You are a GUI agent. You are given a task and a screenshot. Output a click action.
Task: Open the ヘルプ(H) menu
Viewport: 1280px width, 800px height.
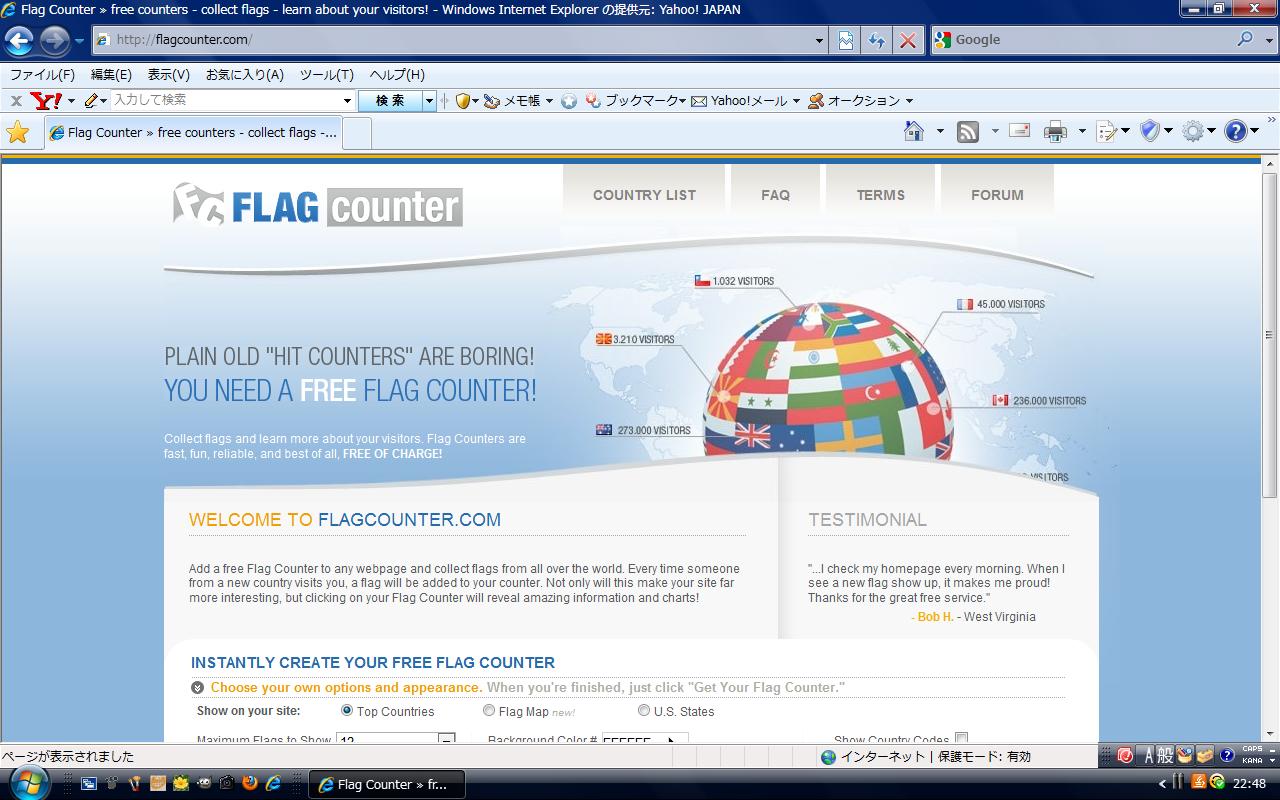pyautogui.click(x=397, y=74)
